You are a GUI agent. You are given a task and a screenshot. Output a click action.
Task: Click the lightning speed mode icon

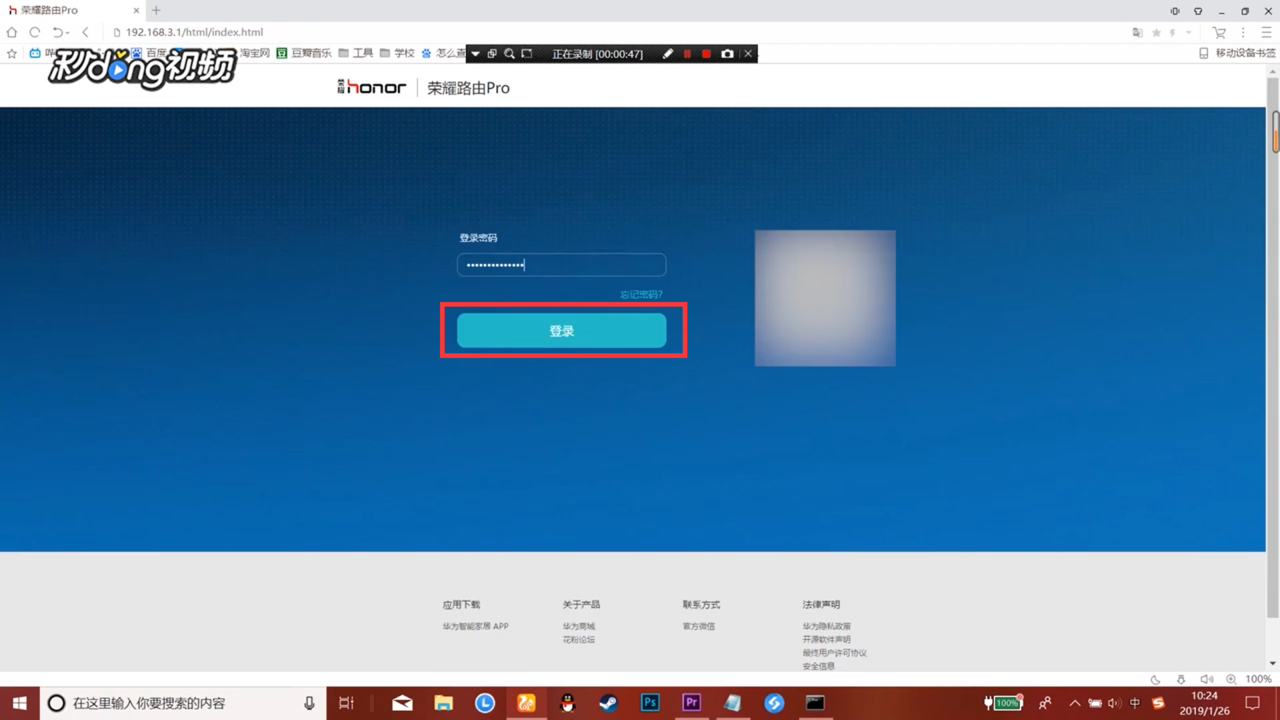[x=1173, y=32]
